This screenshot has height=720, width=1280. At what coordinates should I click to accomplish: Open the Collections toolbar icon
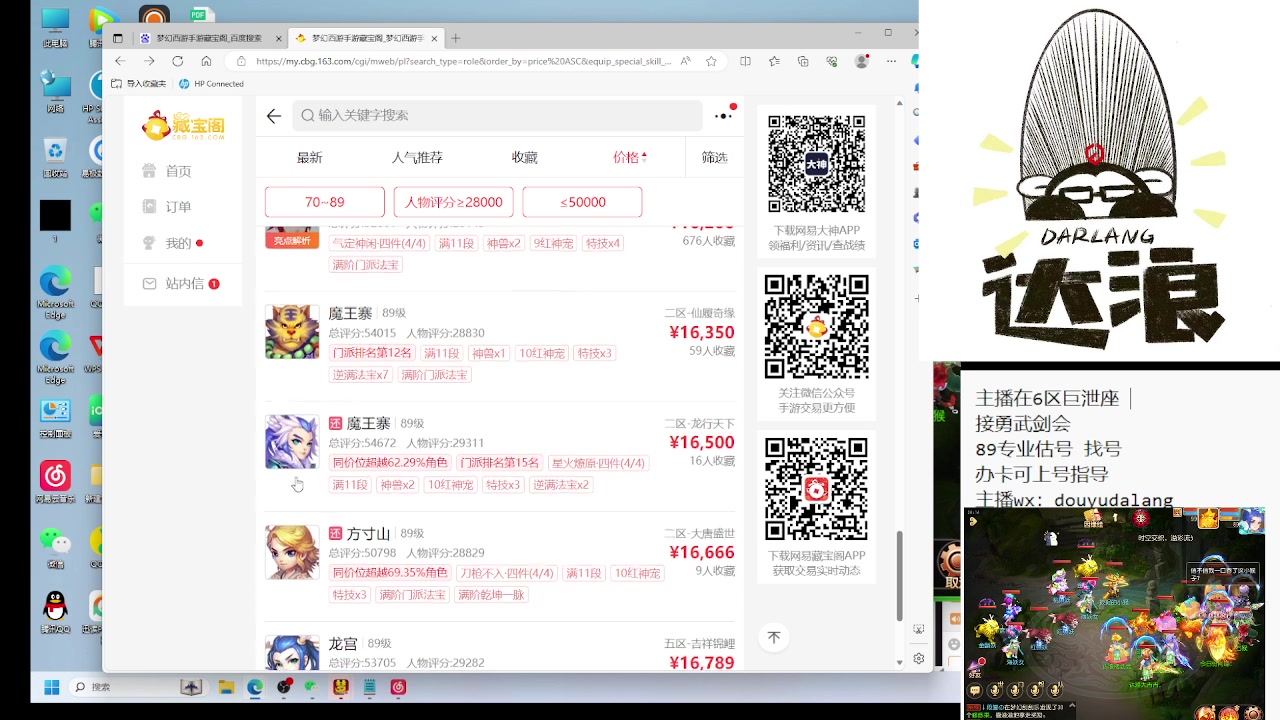click(803, 61)
